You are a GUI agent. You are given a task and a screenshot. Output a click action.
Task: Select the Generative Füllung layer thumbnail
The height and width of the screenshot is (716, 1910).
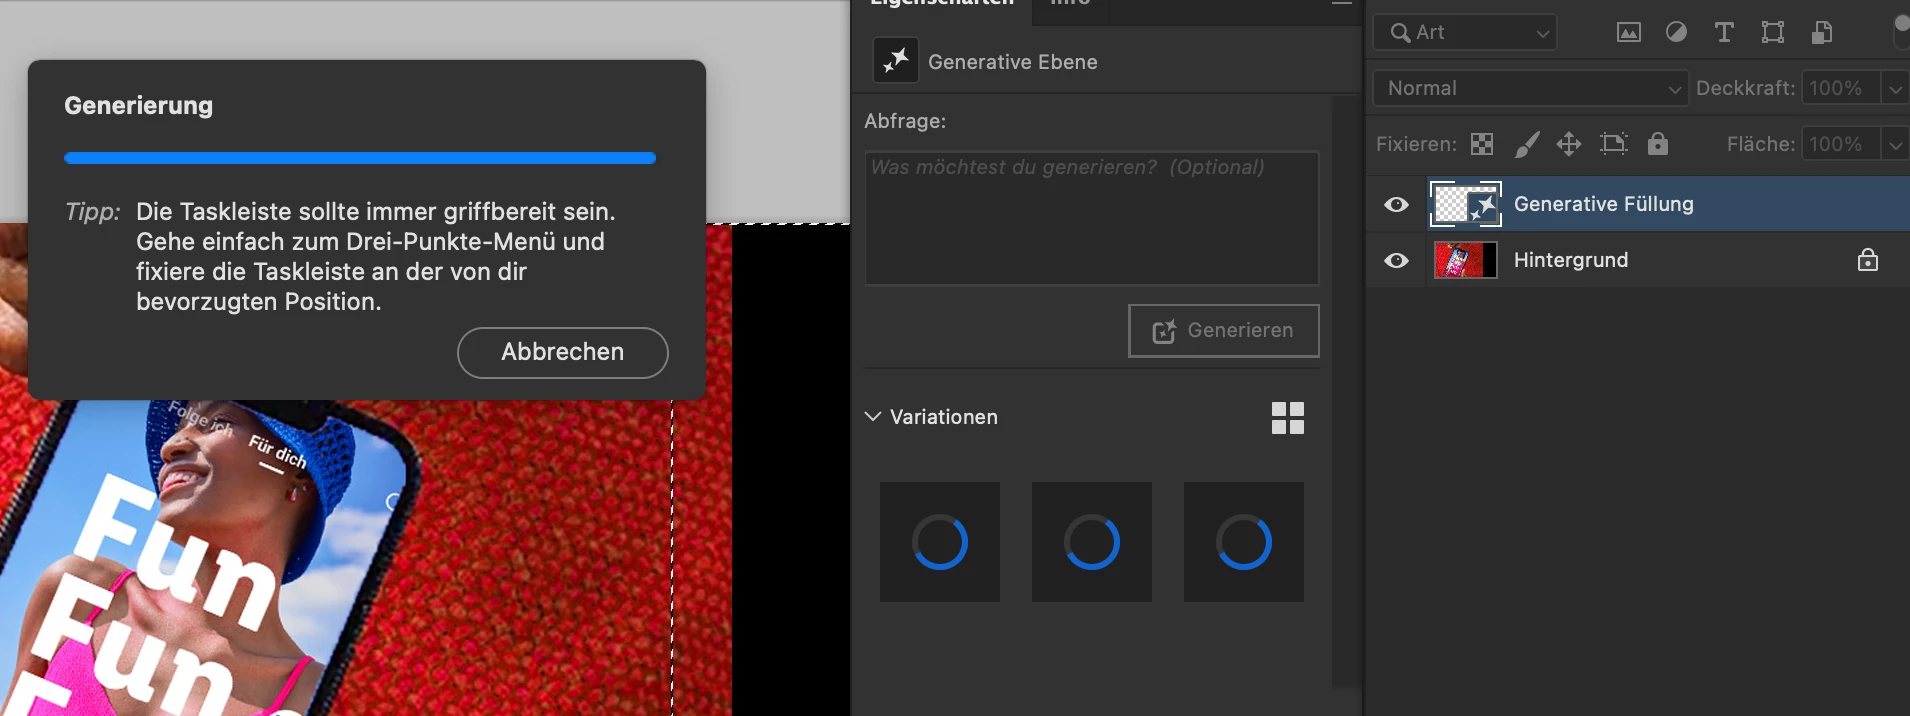(1466, 204)
